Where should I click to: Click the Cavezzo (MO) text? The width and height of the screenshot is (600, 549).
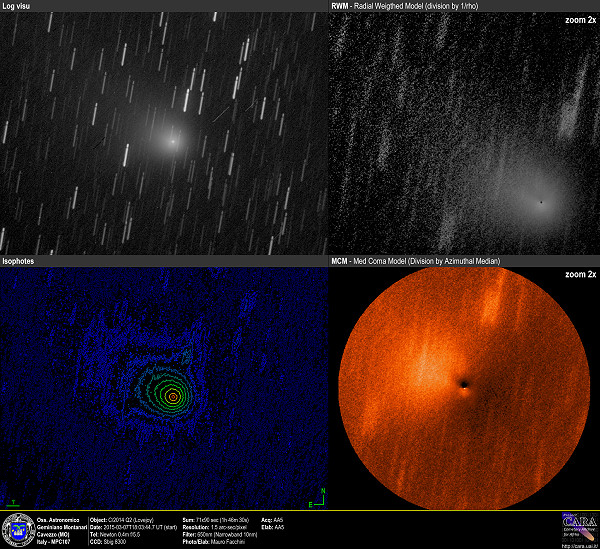[53, 534]
